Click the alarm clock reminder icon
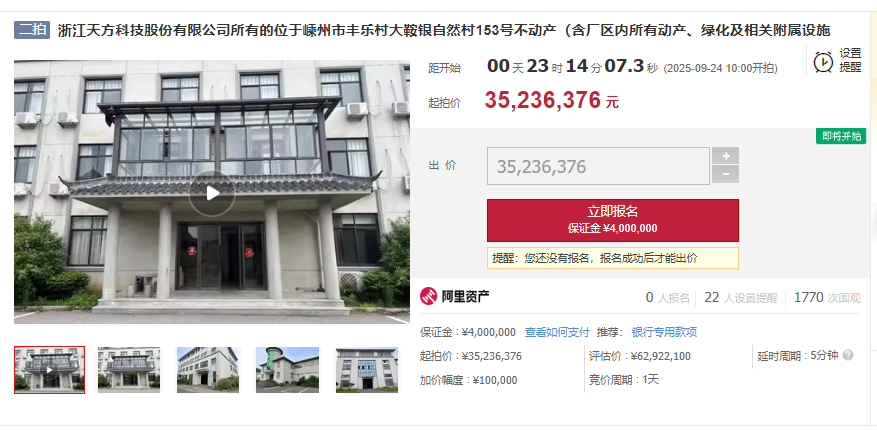Image resolution: width=877 pixels, height=430 pixels. 823,61
